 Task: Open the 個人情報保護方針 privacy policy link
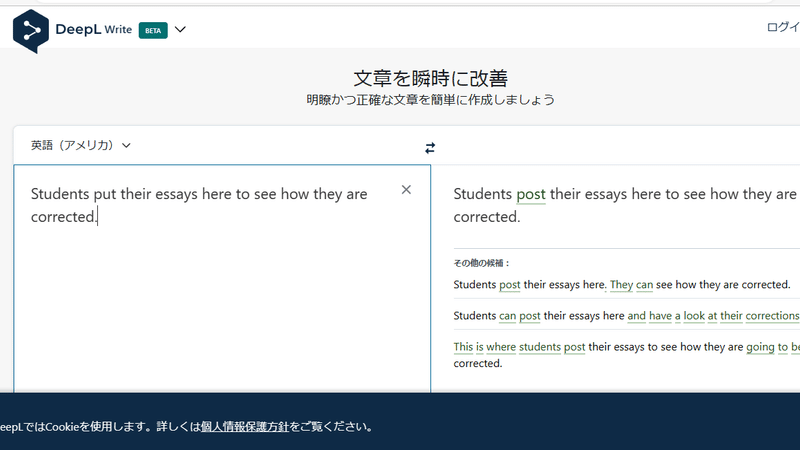coord(245,427)
